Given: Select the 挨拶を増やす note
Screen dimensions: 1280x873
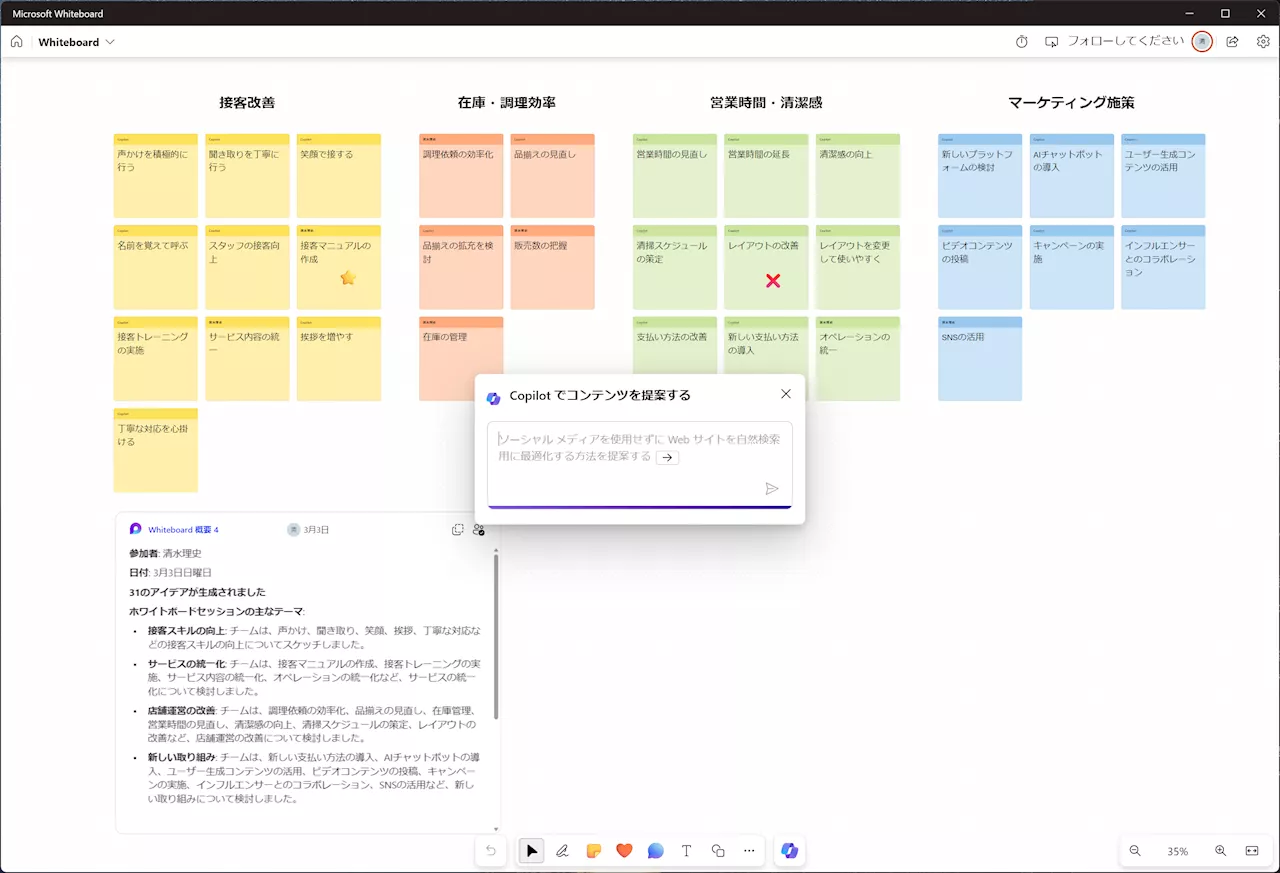Looking at the screenshot, I should [x=339, y=359].
